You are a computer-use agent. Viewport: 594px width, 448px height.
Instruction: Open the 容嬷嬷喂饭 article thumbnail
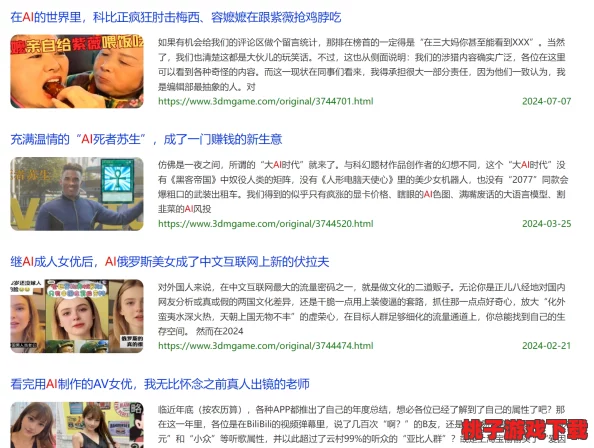(x=77, y=71)
